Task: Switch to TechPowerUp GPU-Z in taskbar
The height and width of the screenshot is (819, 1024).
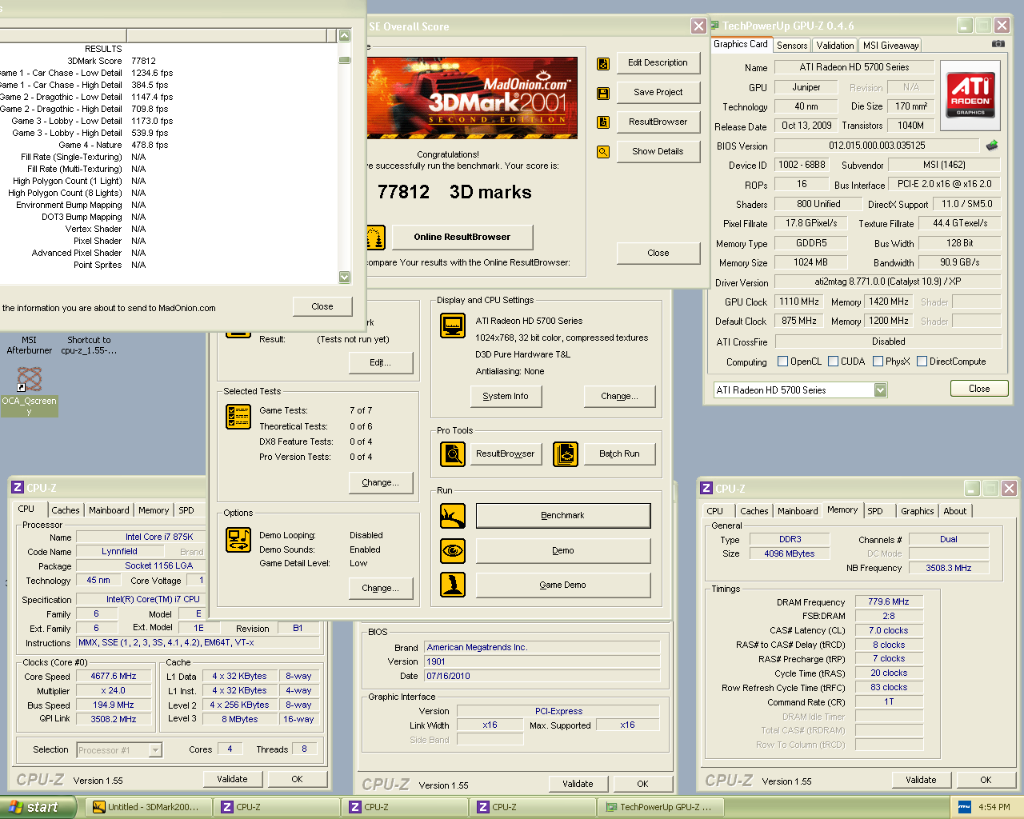Action: (x=662, y=807)
